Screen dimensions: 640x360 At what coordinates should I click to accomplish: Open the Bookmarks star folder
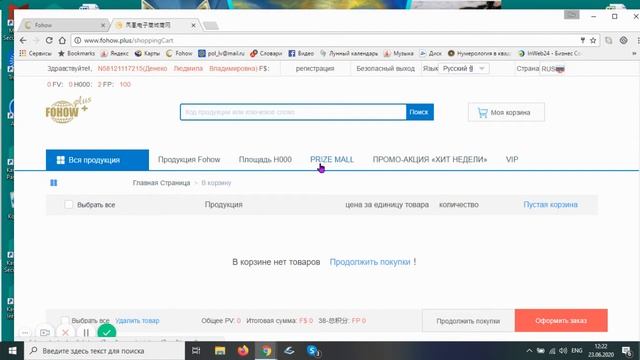coord(76,53)
